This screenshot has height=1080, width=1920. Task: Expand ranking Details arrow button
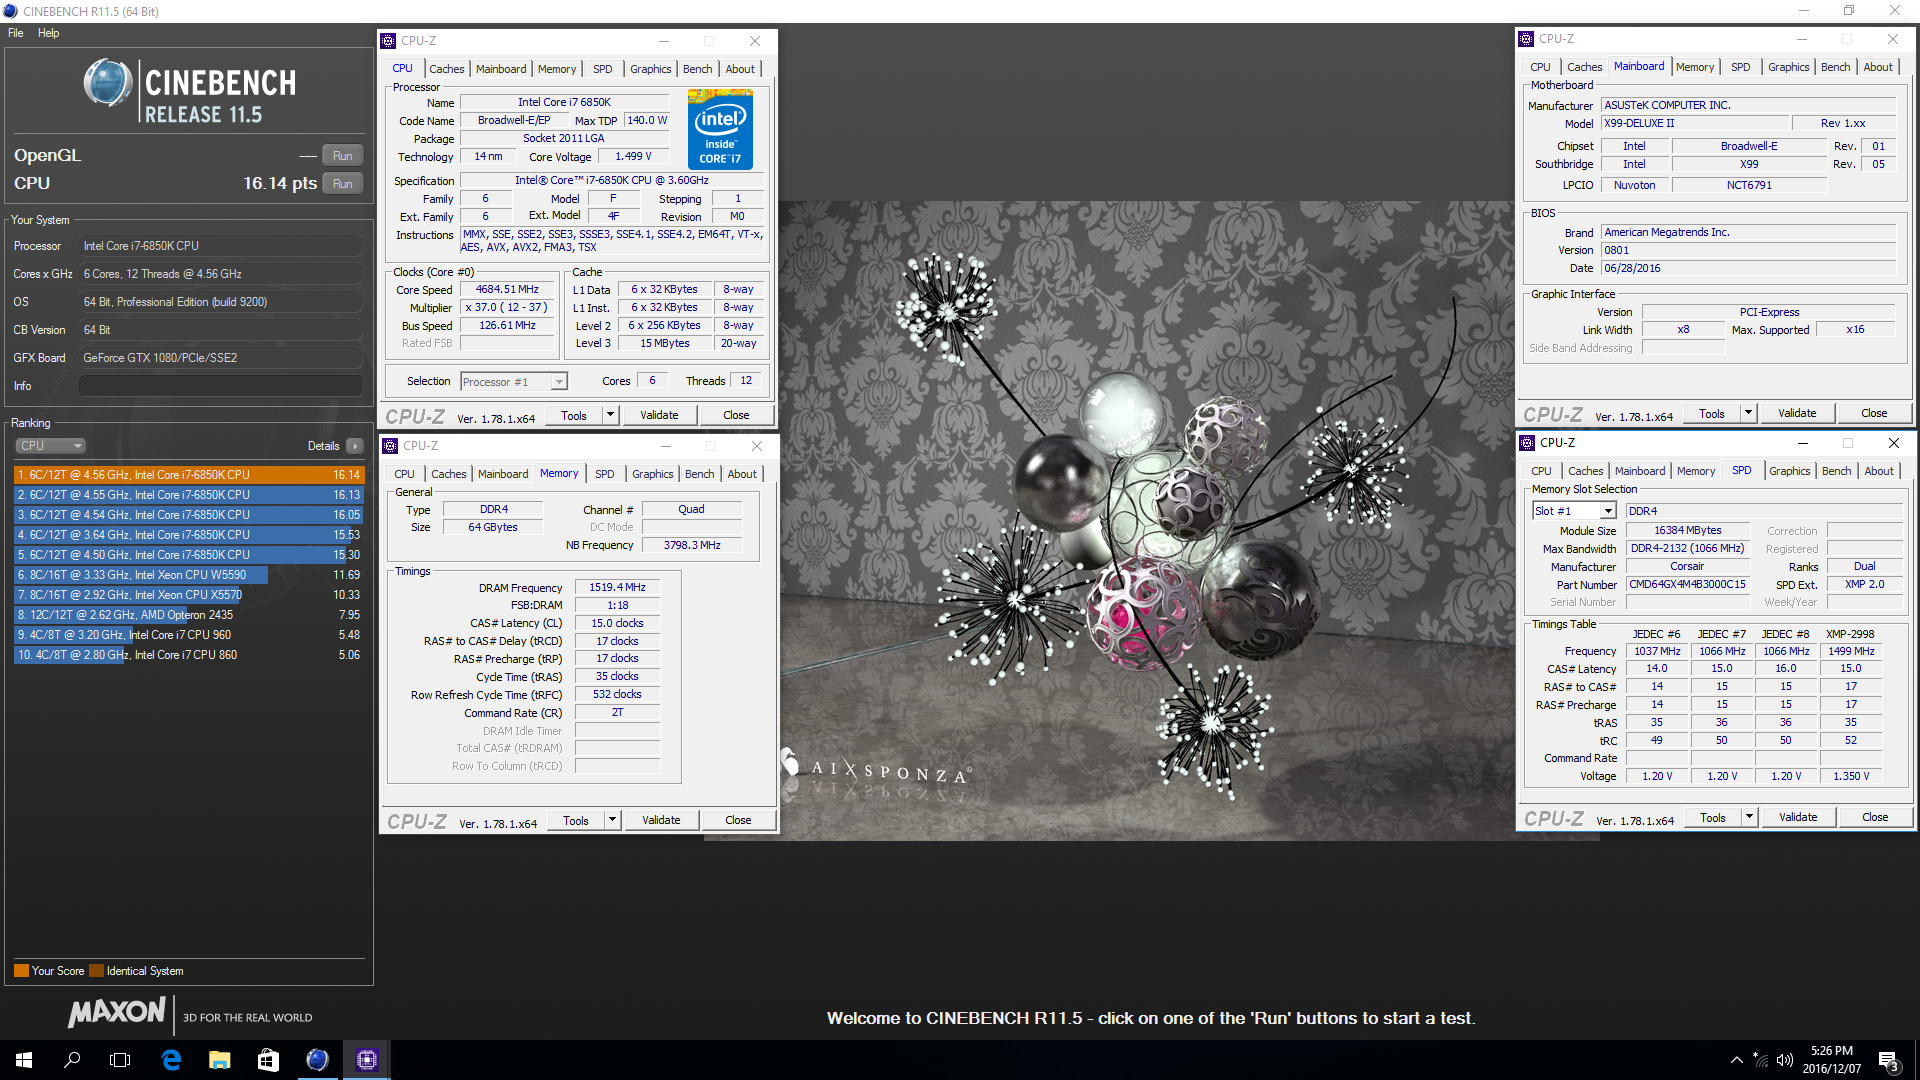coord(355,446)
